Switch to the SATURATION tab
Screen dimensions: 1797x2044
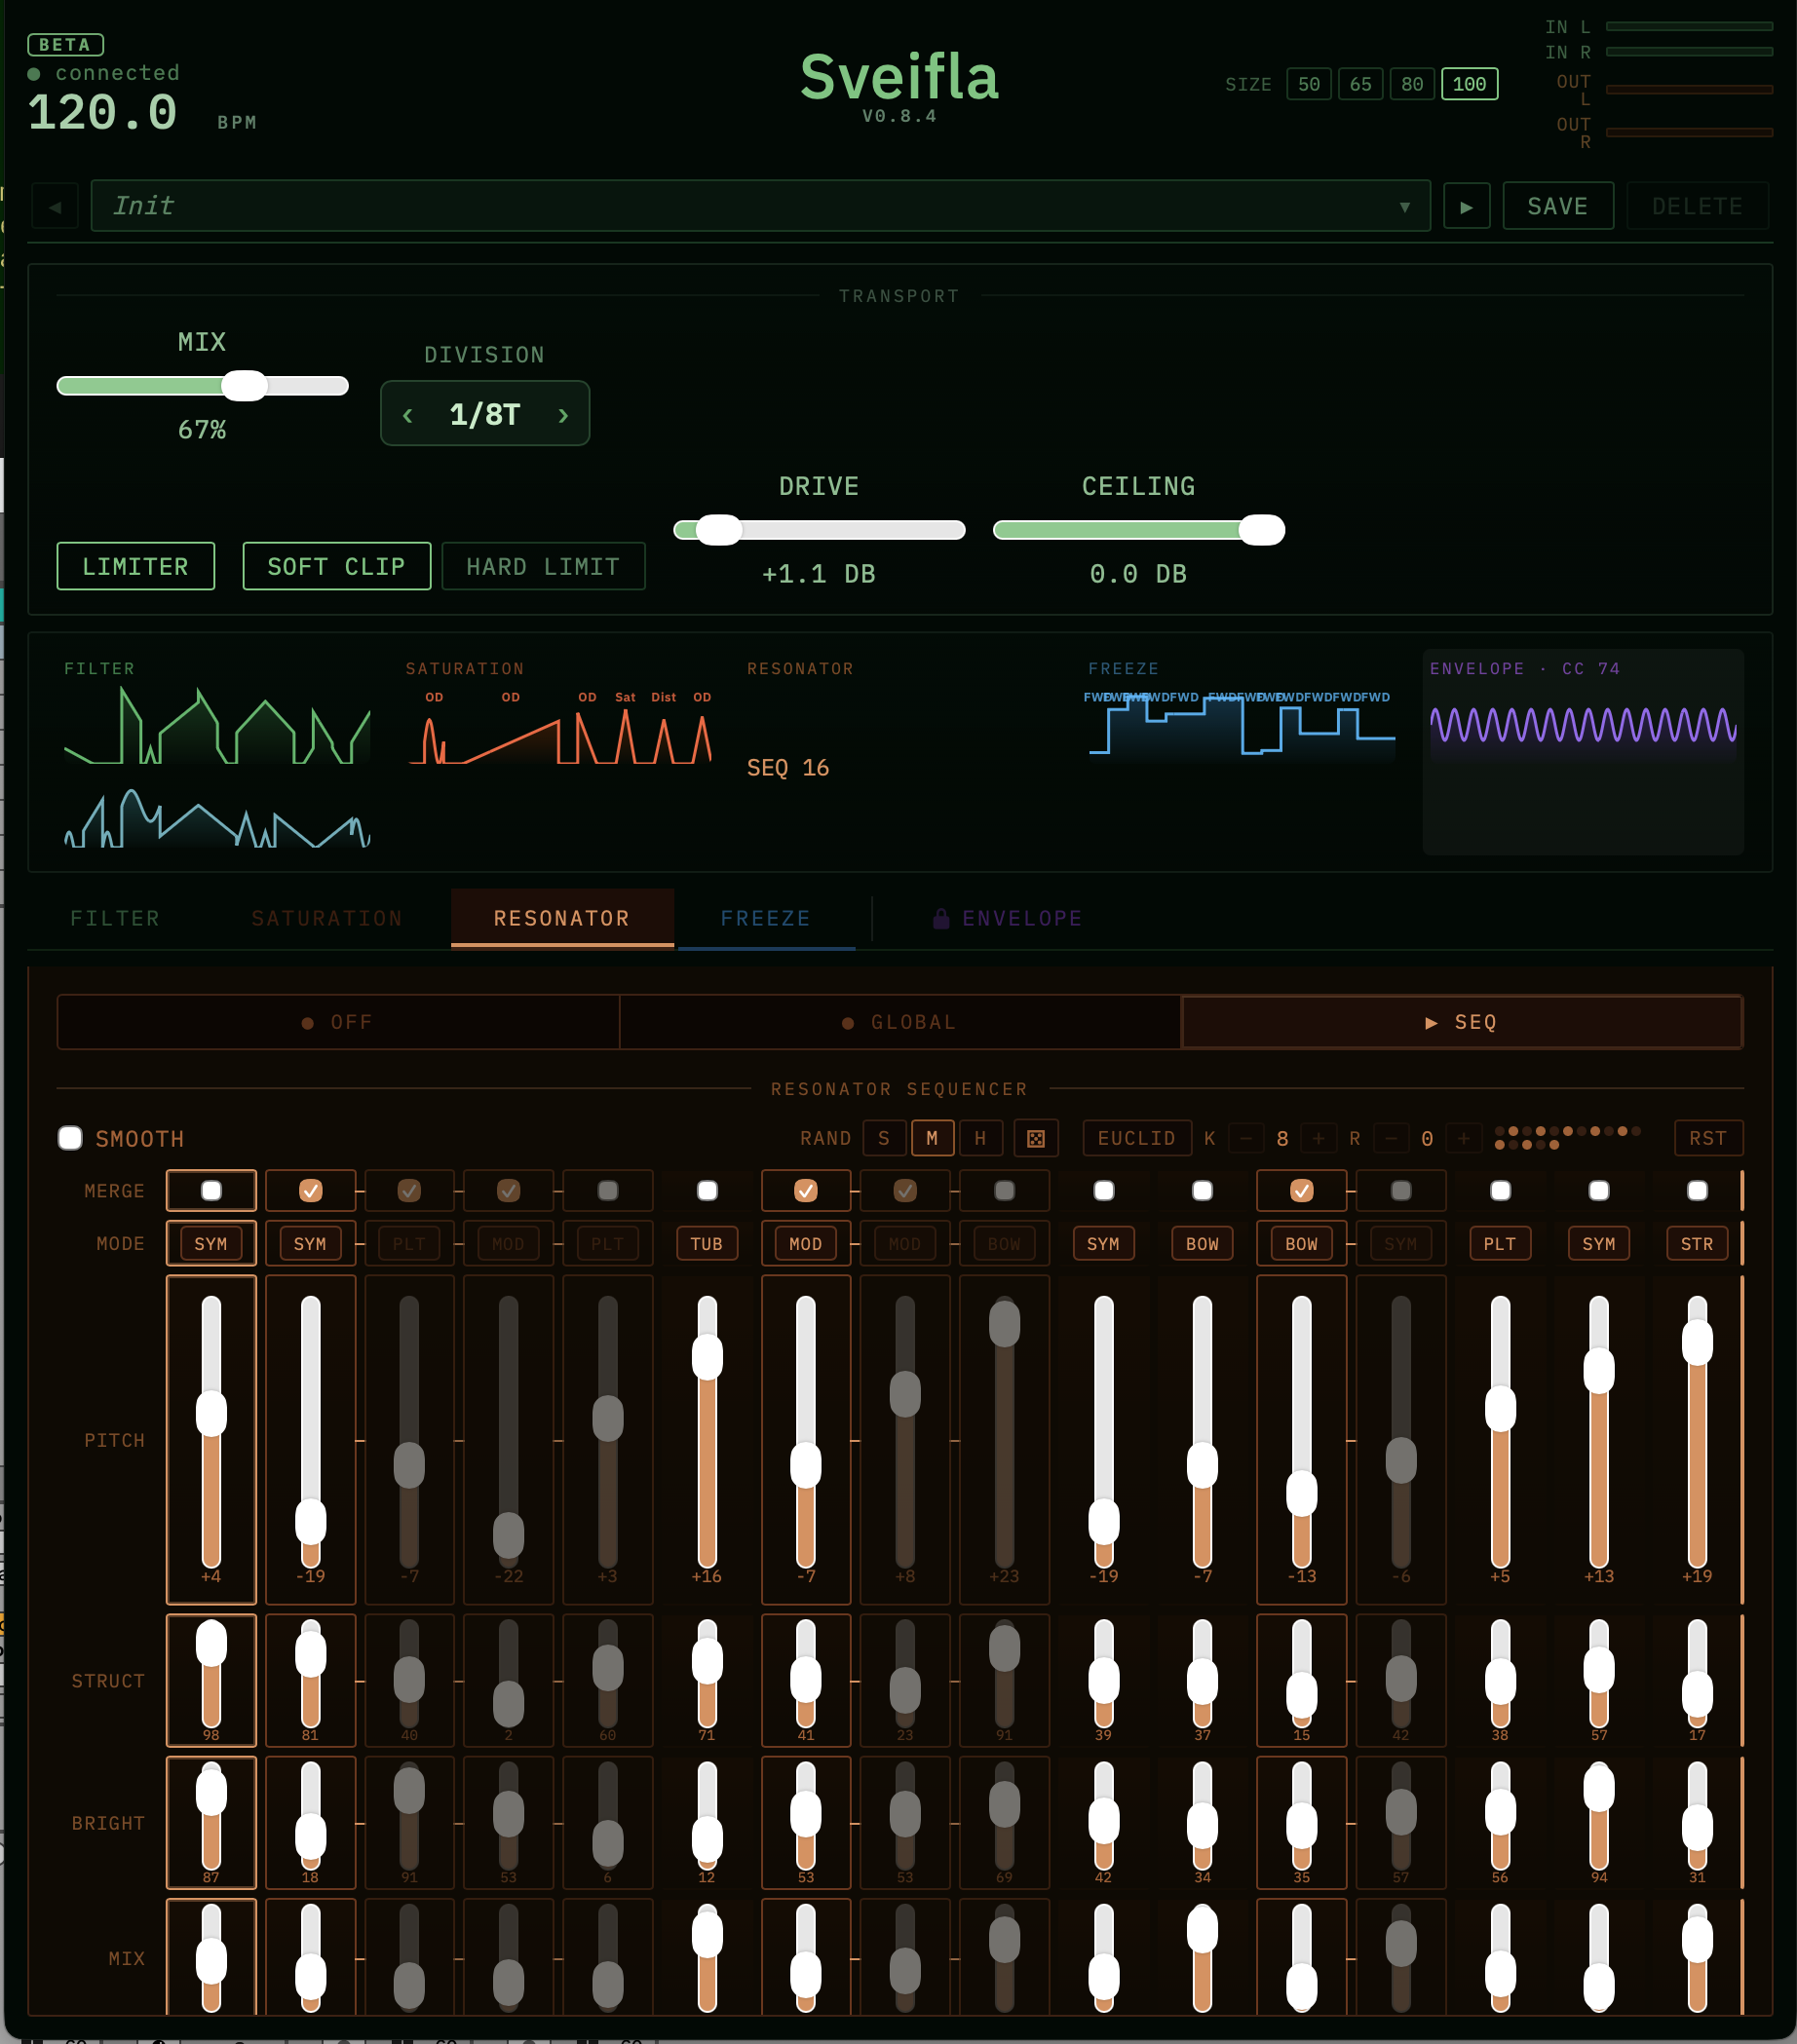pos(327,918)
